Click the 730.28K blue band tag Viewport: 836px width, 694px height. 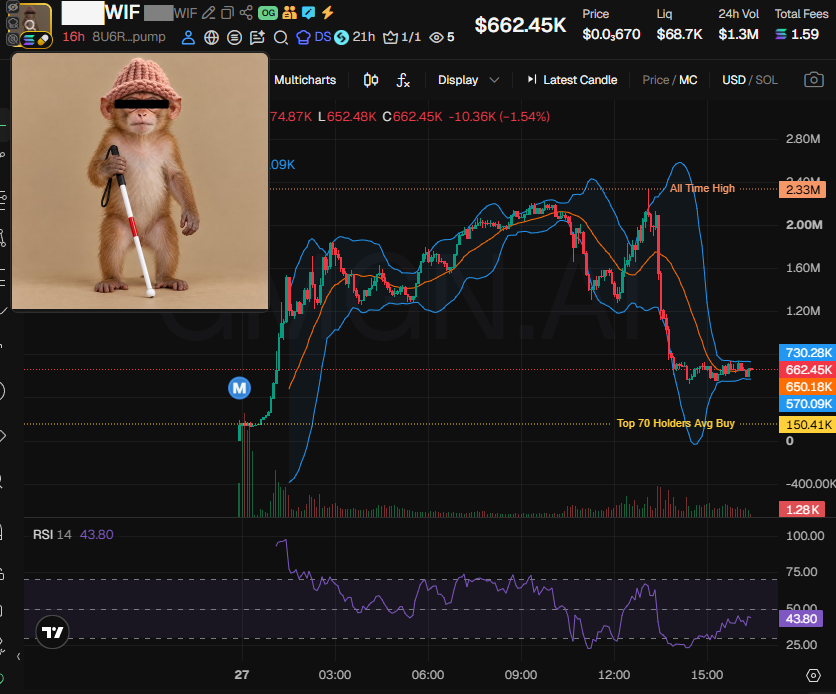pyautogui.click(x=807, y=353)
